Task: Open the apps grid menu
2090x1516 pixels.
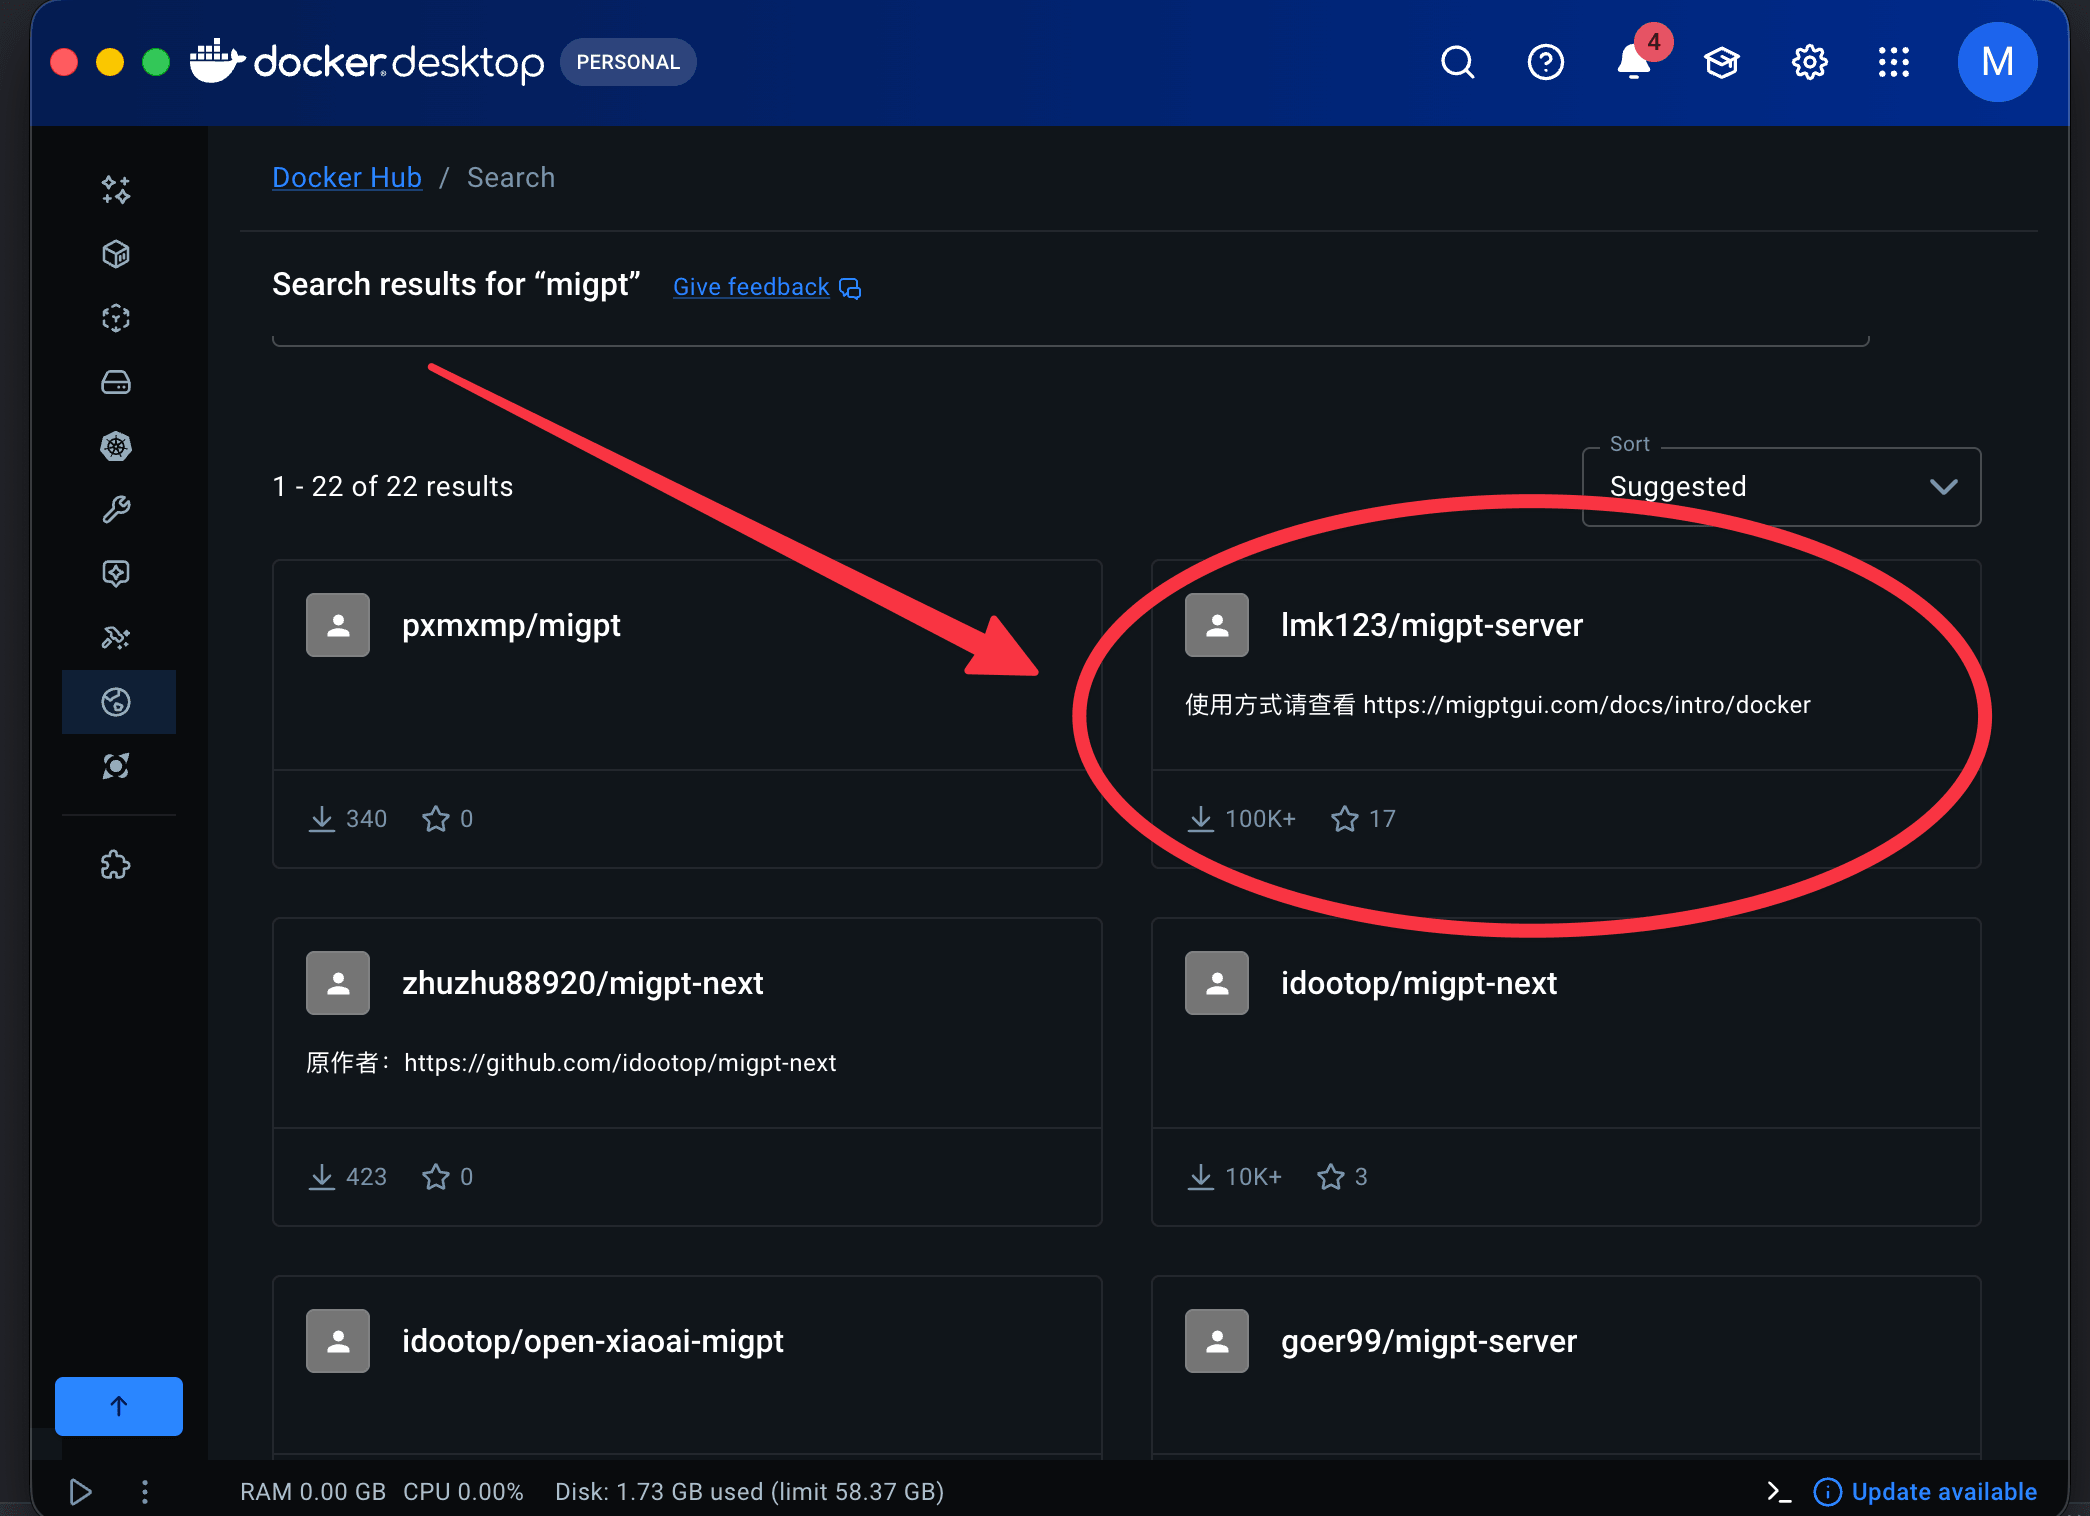Action: pyautogui.click(x=1893, y=62)
